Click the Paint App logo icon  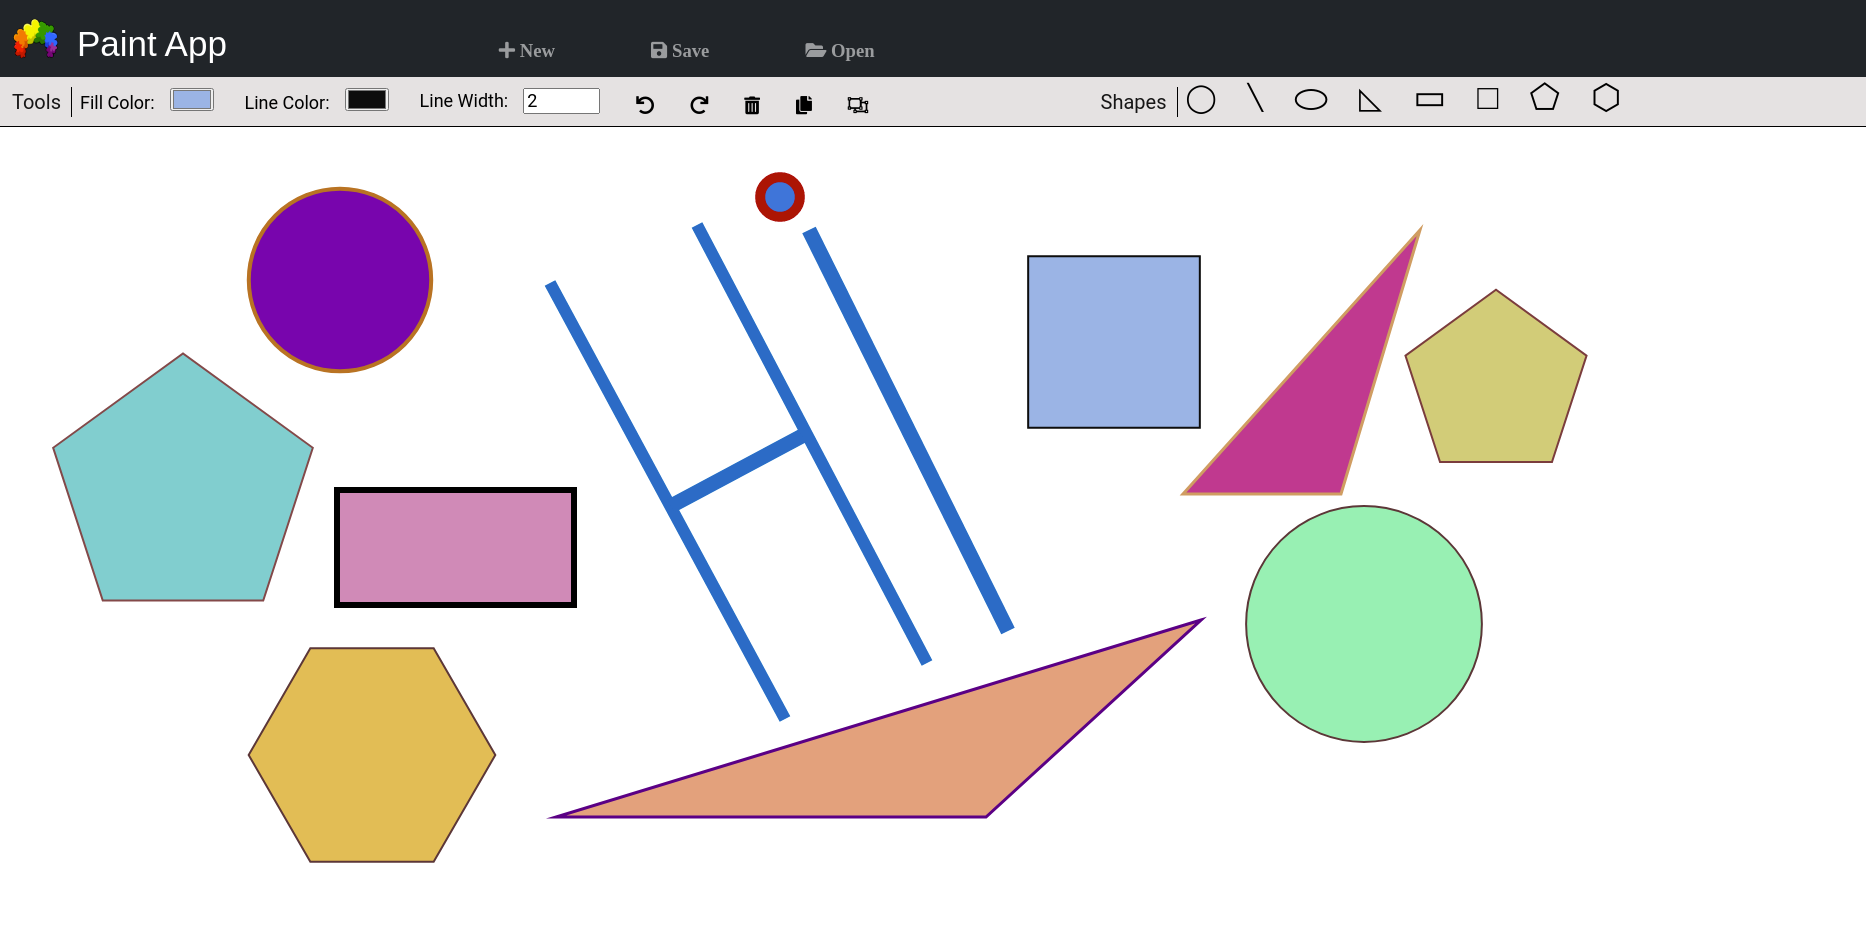(35, 39)
